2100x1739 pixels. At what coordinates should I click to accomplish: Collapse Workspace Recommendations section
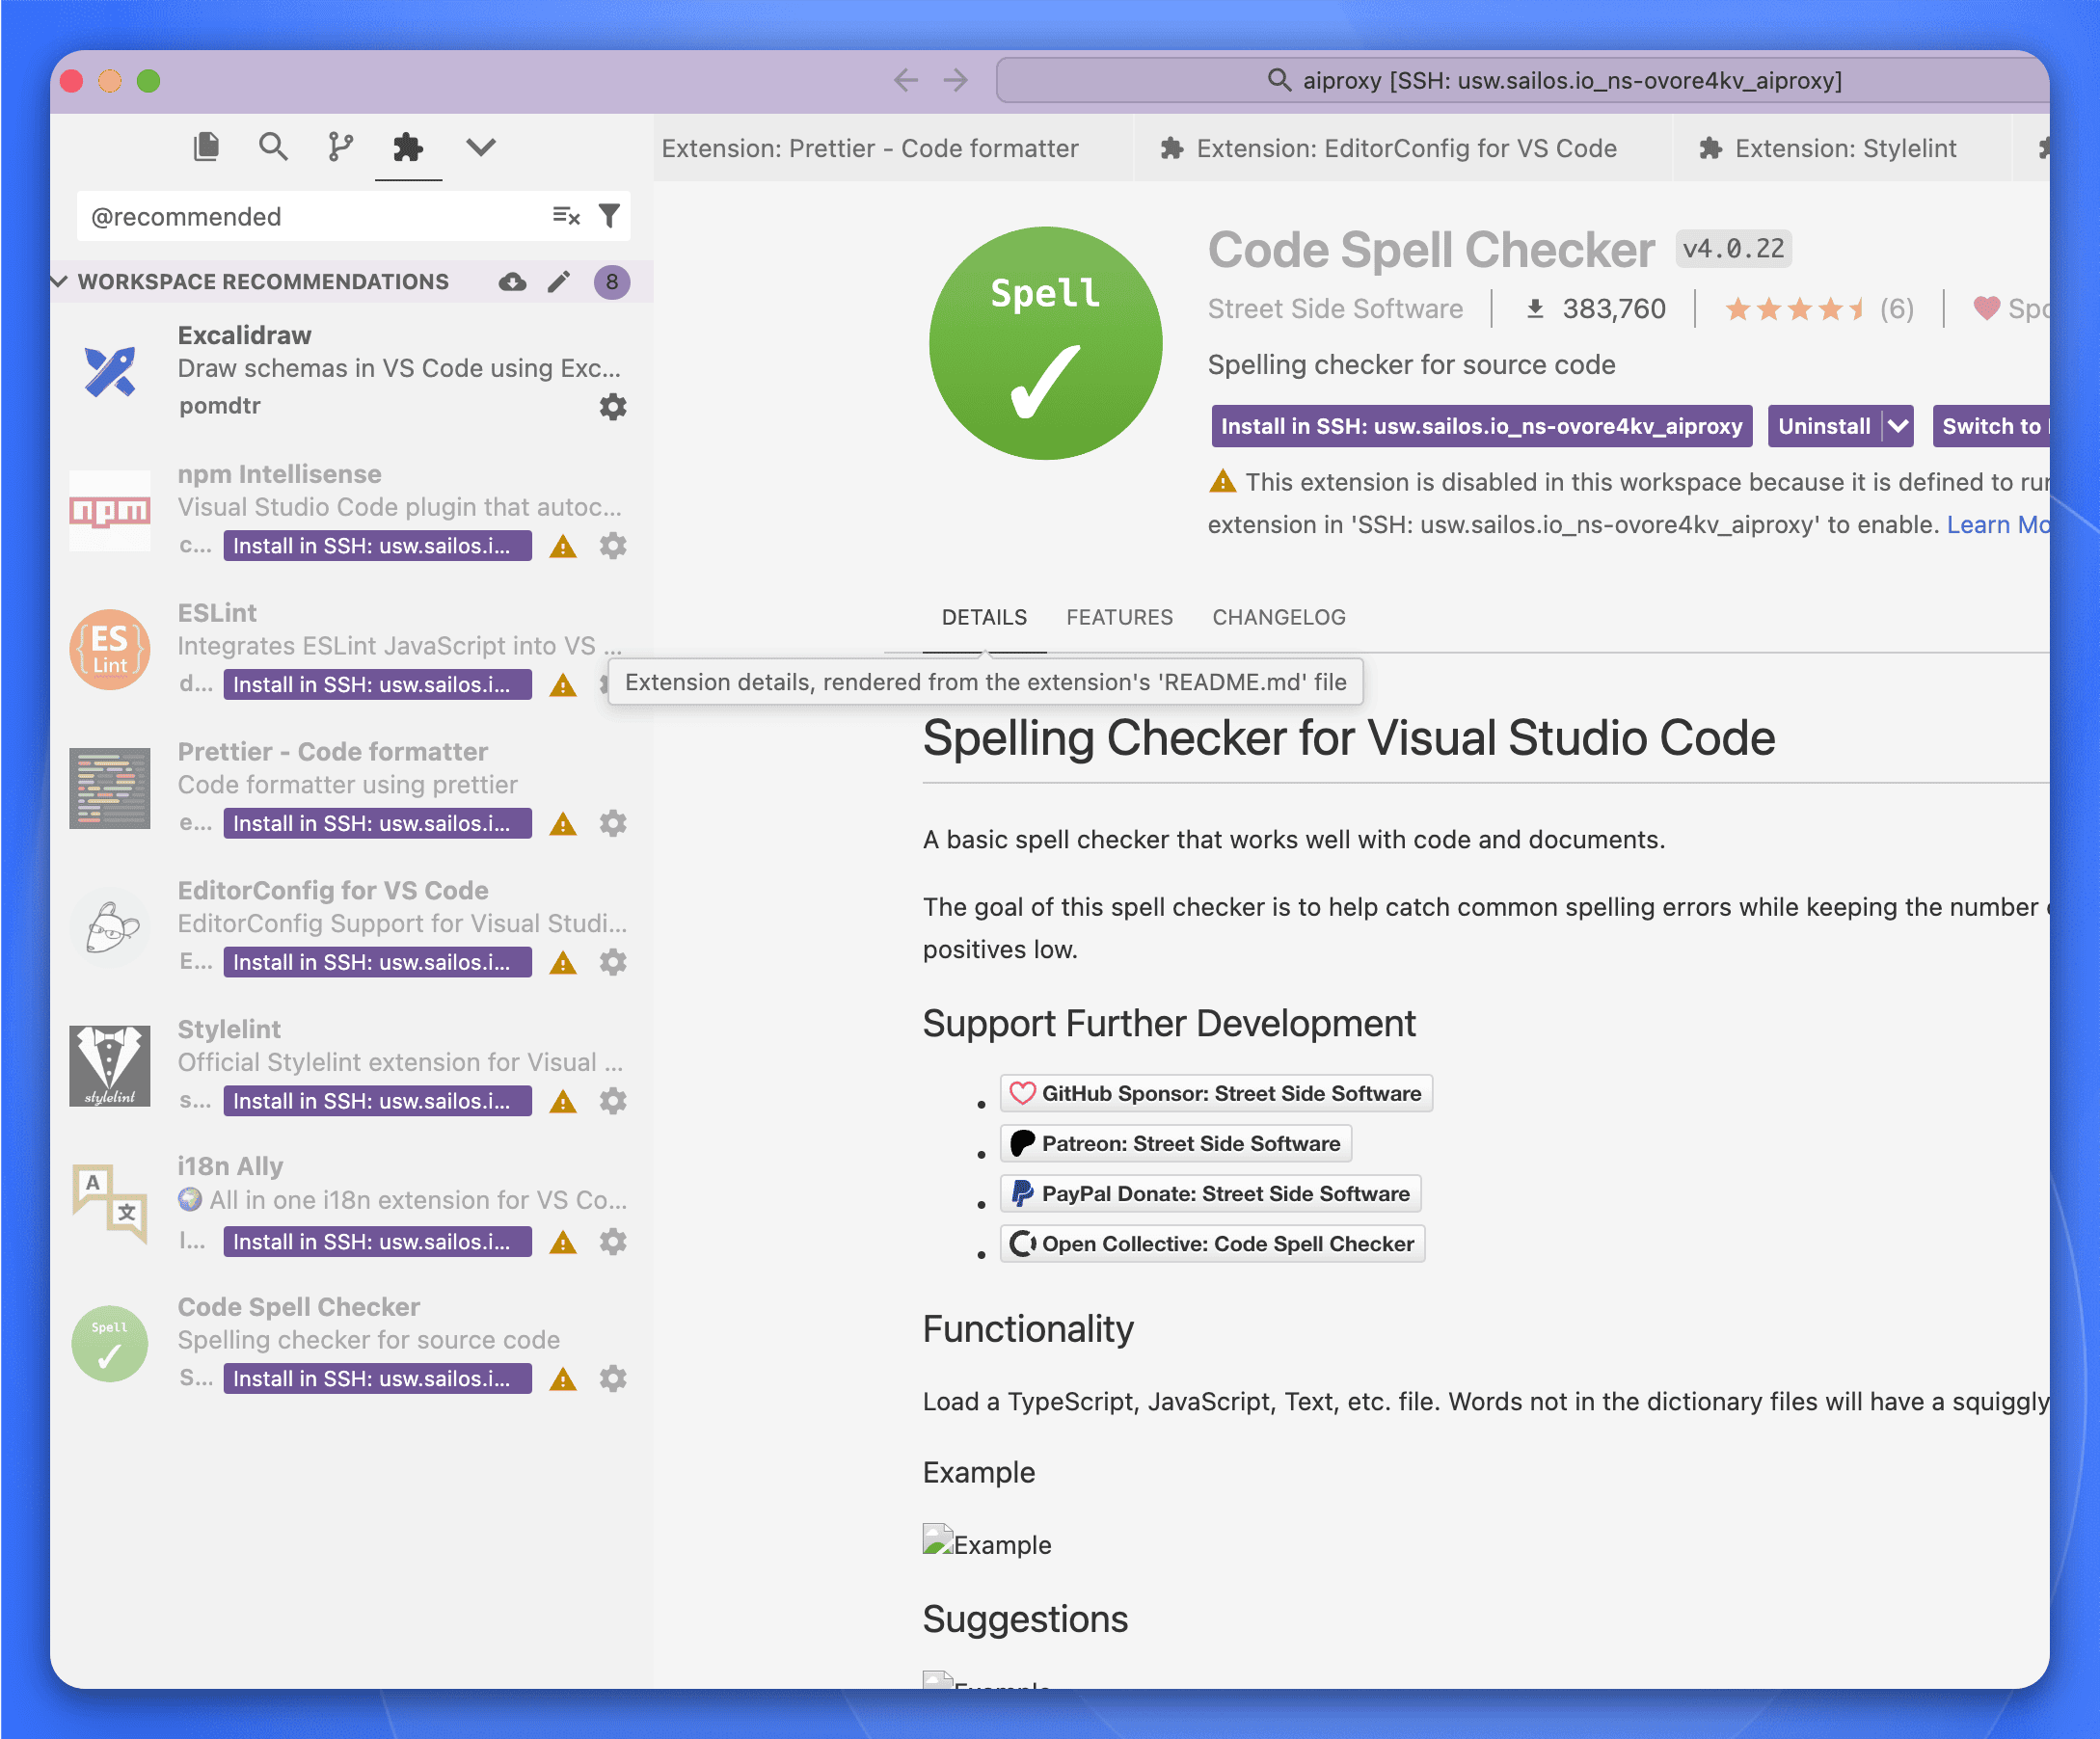coord(60,282)
